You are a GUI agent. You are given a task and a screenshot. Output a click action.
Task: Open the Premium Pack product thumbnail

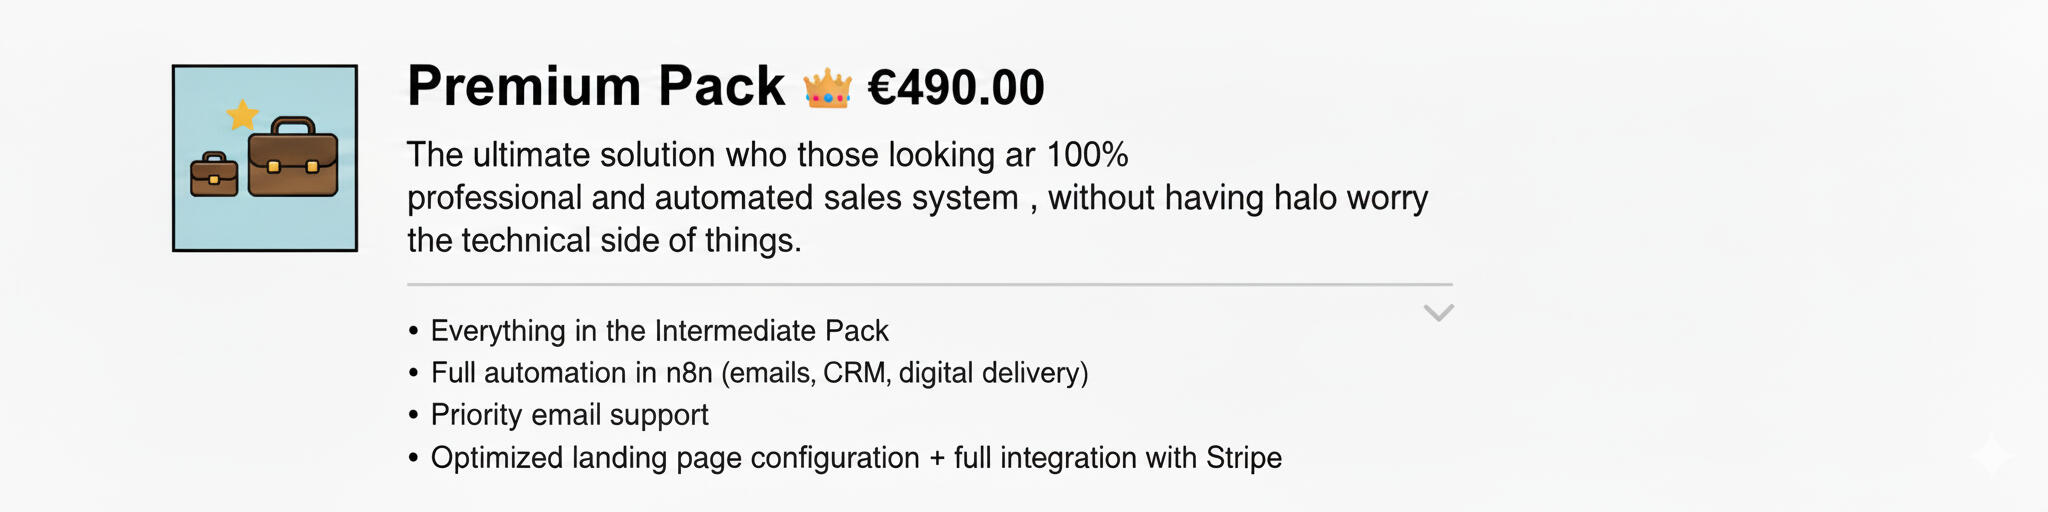[x=265, y=158]
